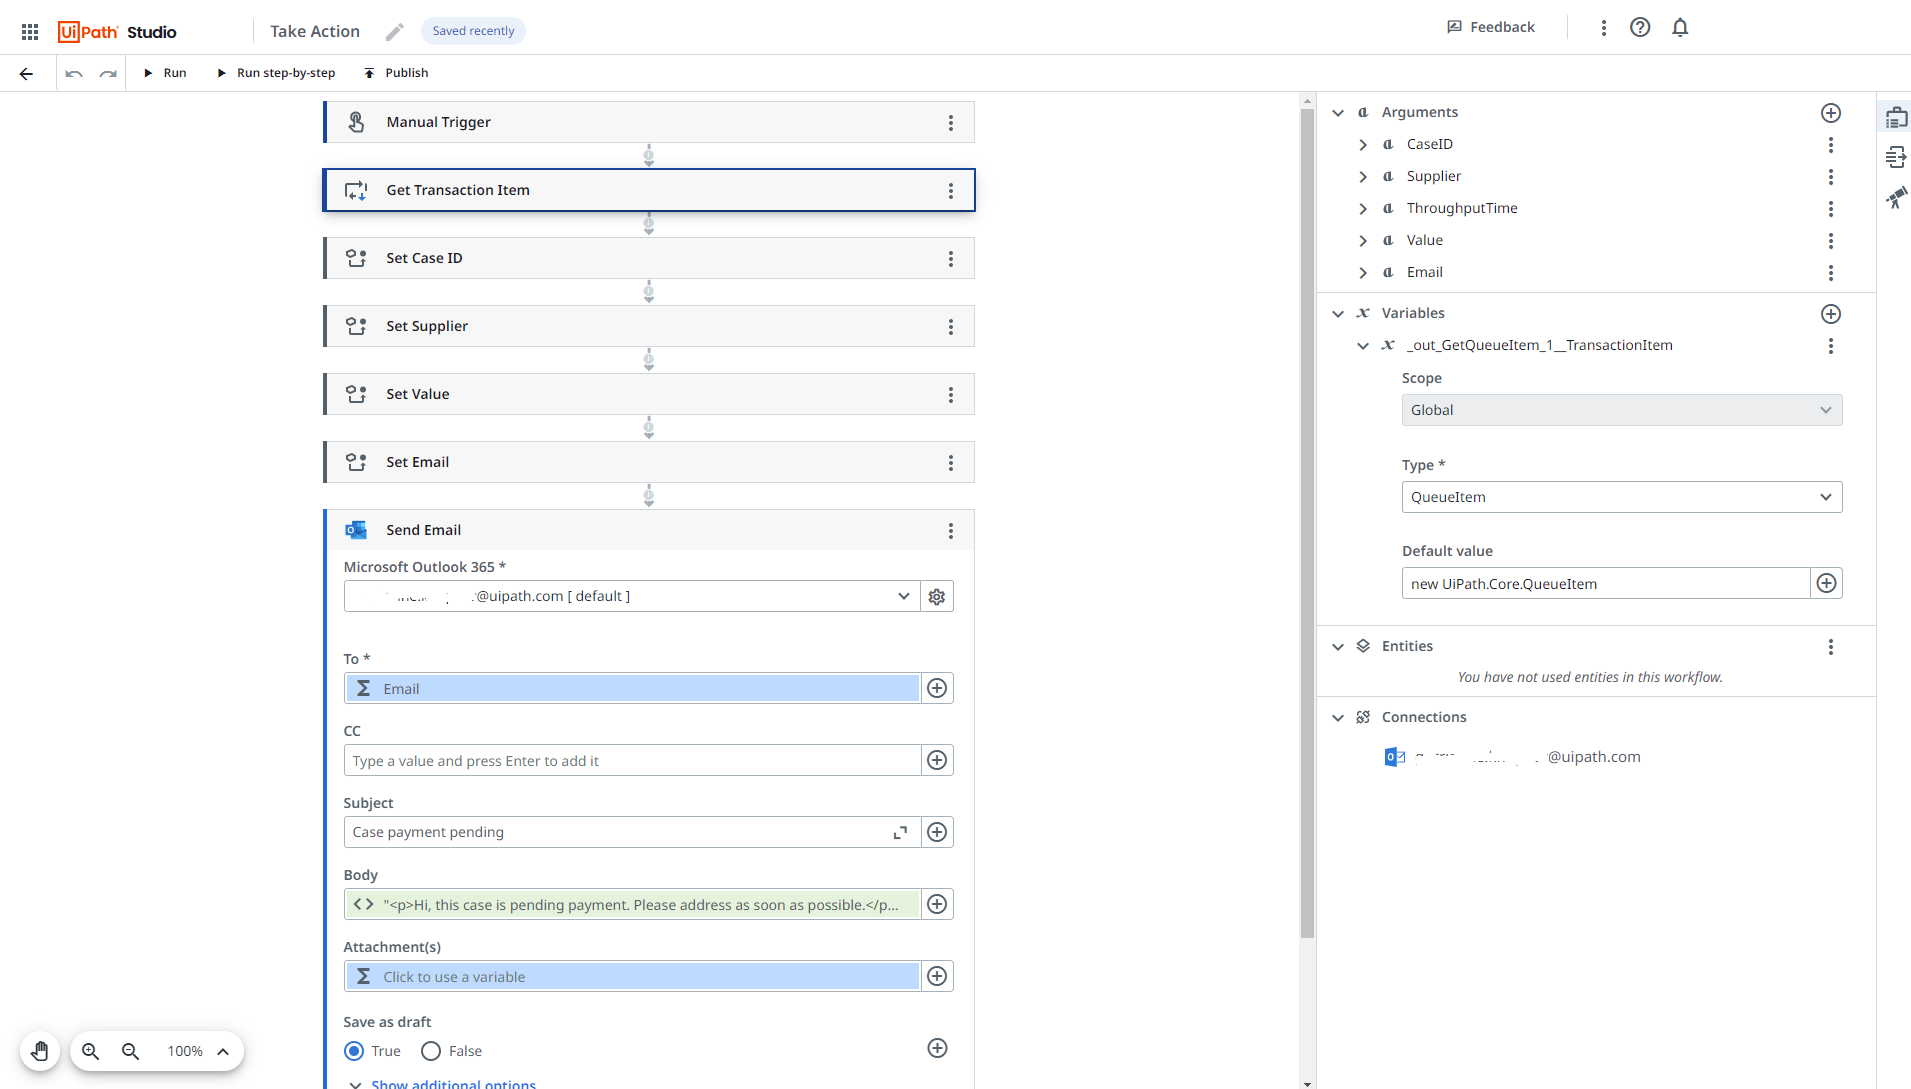Click the Show additional options link
1911x1089 pixels.
452,1083
